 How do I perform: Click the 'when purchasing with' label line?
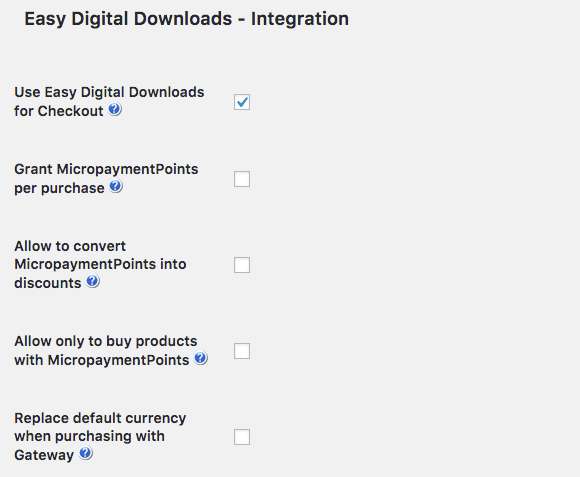90,437
